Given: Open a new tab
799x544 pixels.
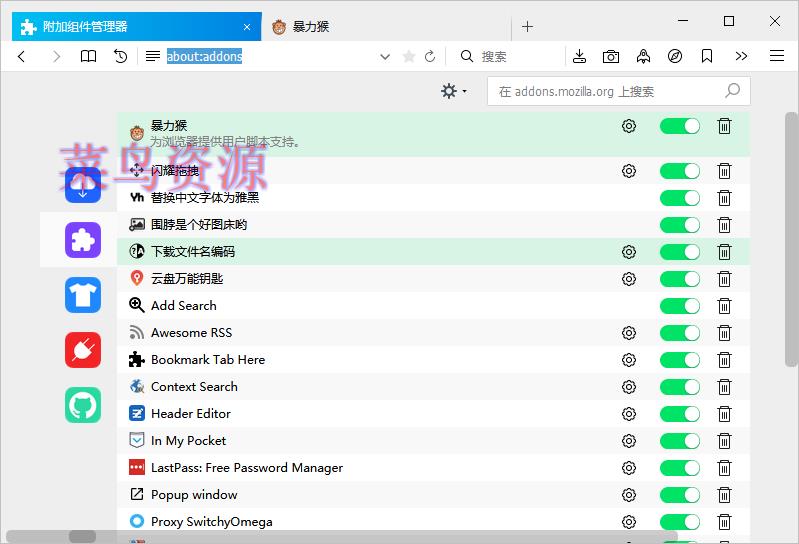Looking at the screenshot, I should 527,26.
